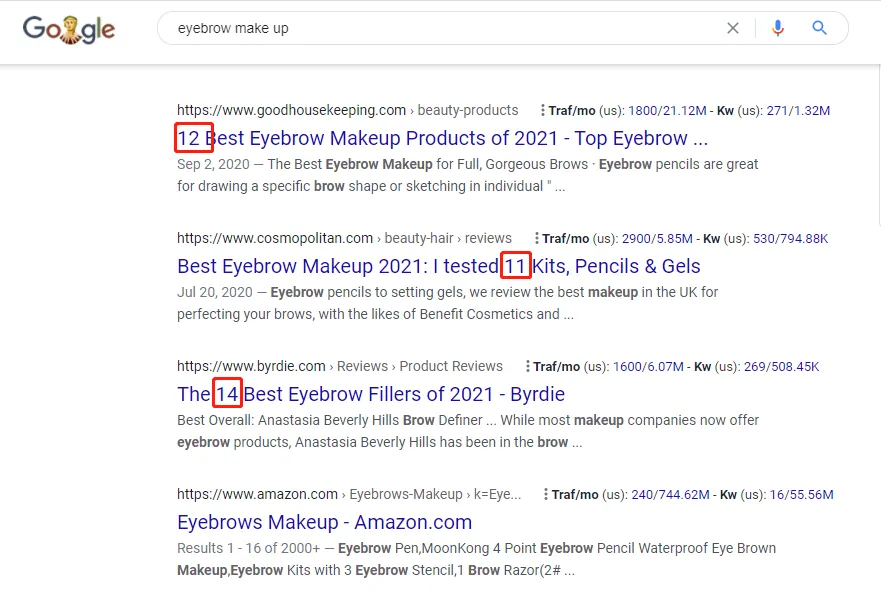Screen dimensions: 881x590
Task: Click the Google doodle logo
Action: click(x=69, y=29)
